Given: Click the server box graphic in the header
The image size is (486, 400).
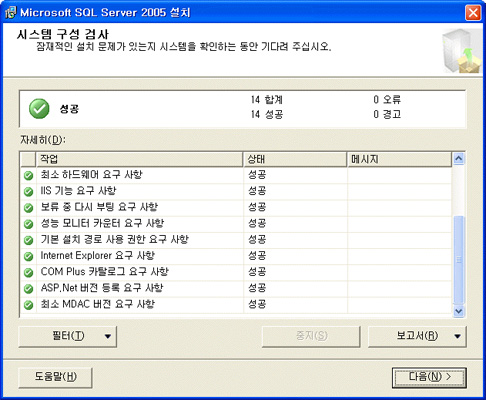Looking at the screenshot, I should (462, 51).
